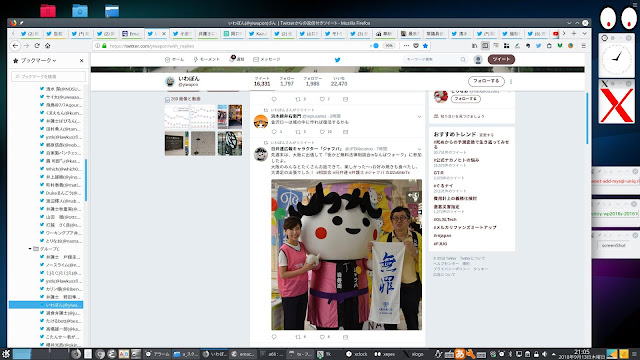This screenshot has width=640, height=360.
Task: Click the 変更する trends link
Action: point(487,135)
